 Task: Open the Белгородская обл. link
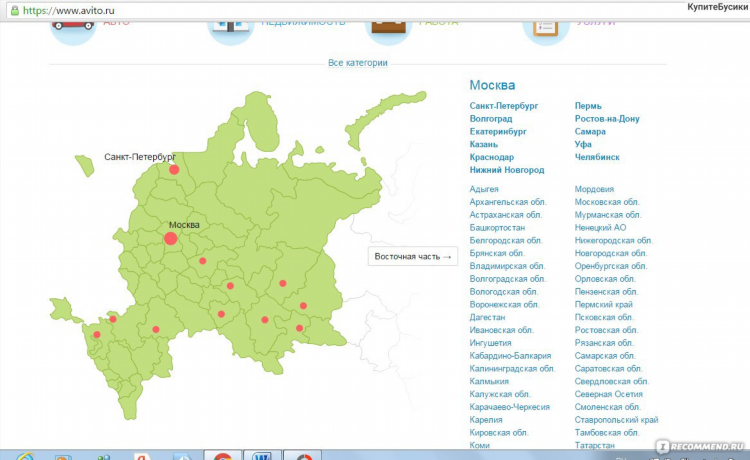point(506,241)
